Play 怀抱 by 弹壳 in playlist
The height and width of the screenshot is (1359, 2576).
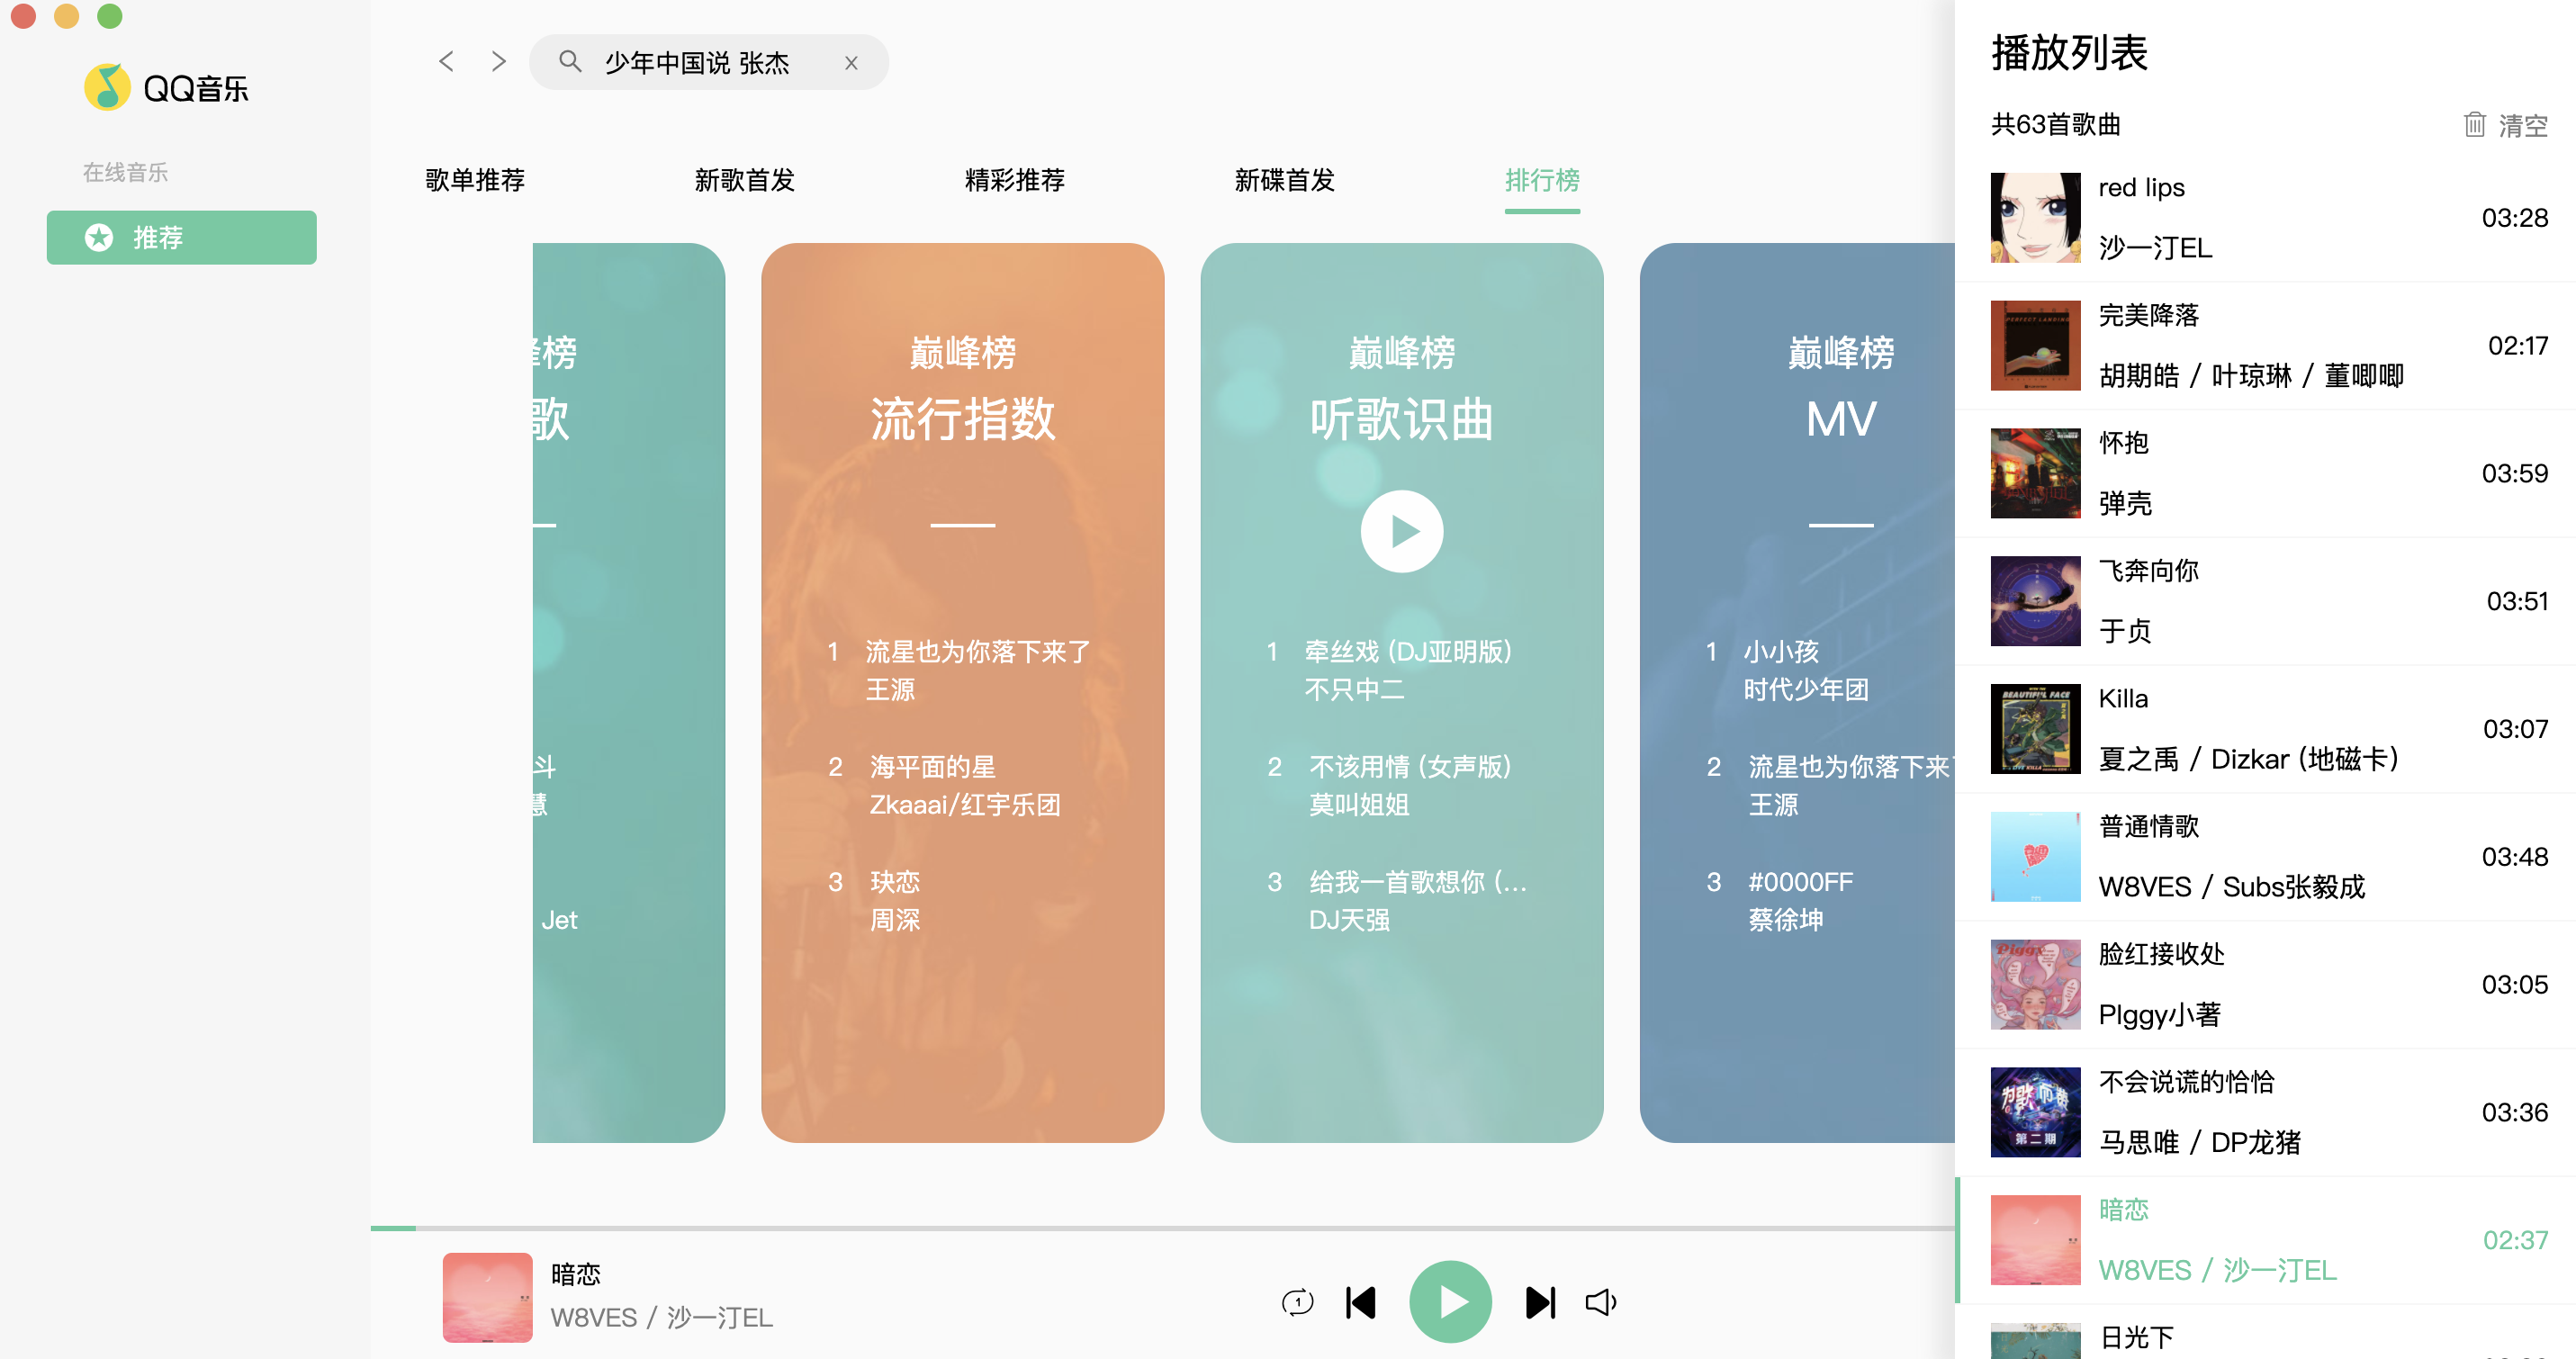(2264, 473)
